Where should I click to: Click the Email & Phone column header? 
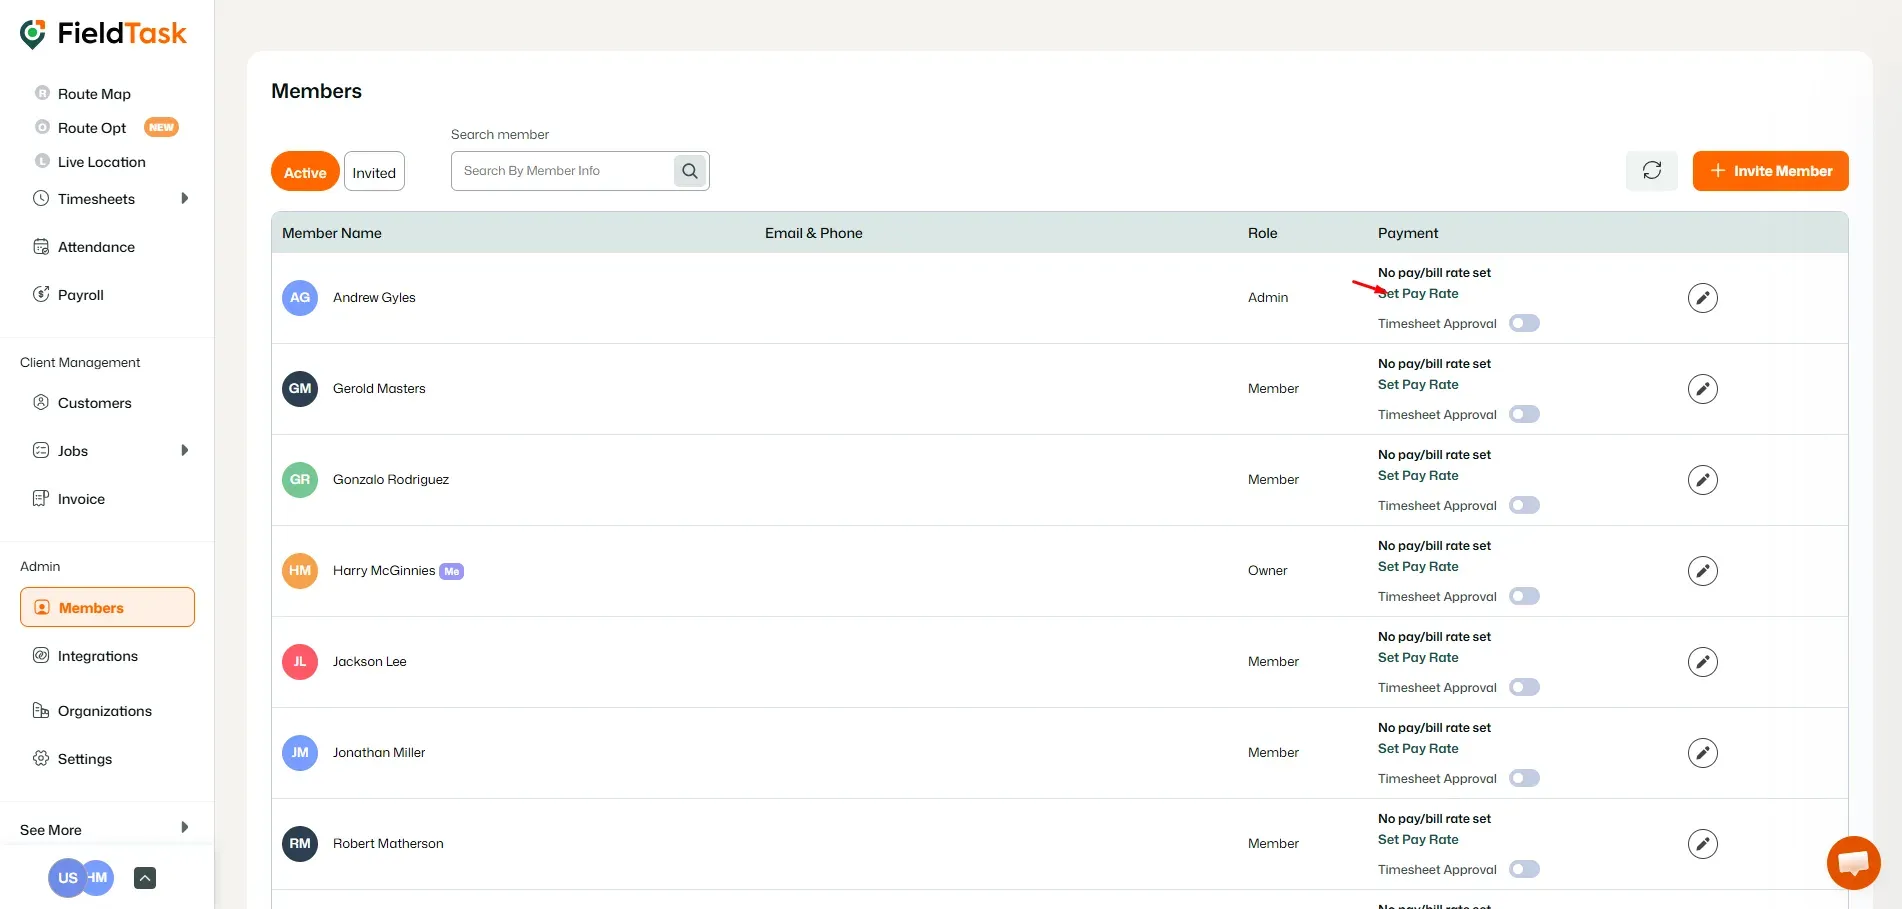point(814,233)
